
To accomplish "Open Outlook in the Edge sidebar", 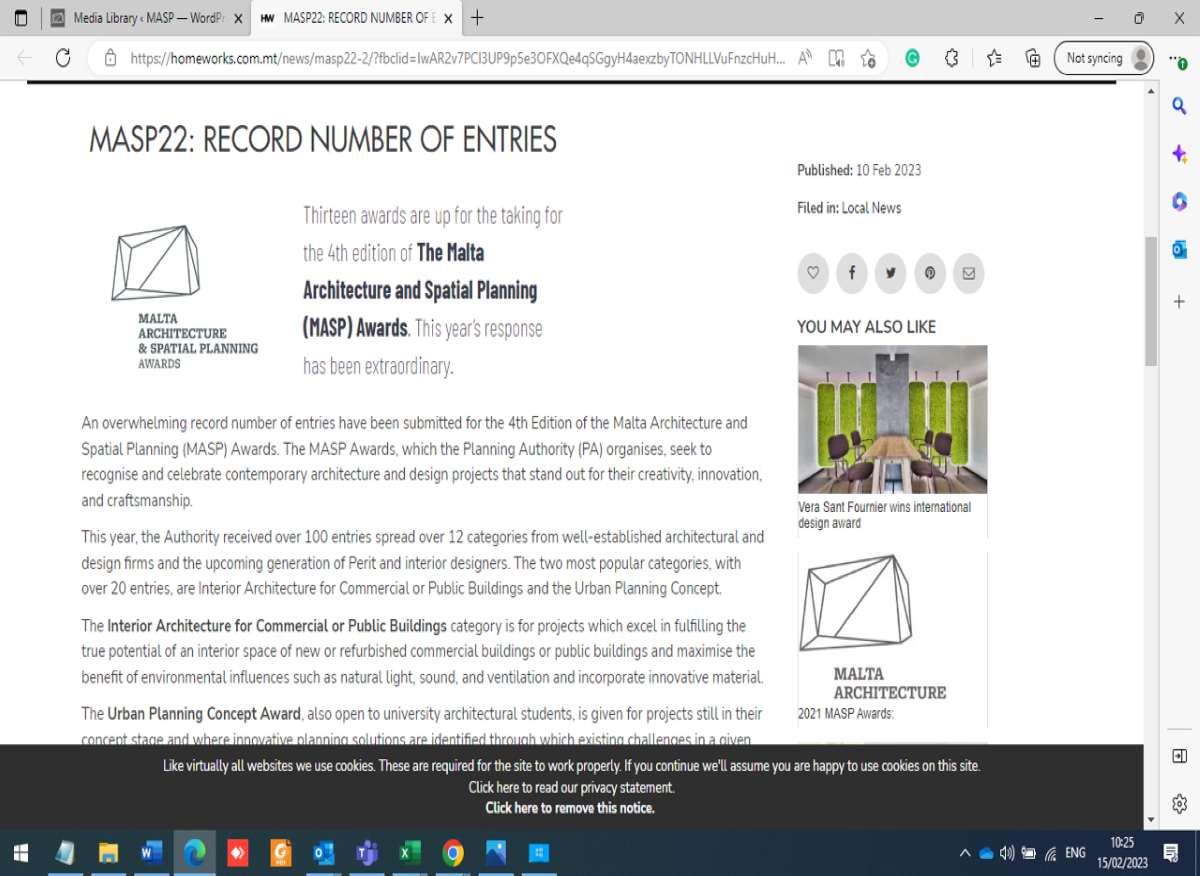I will pos(1179,250).
